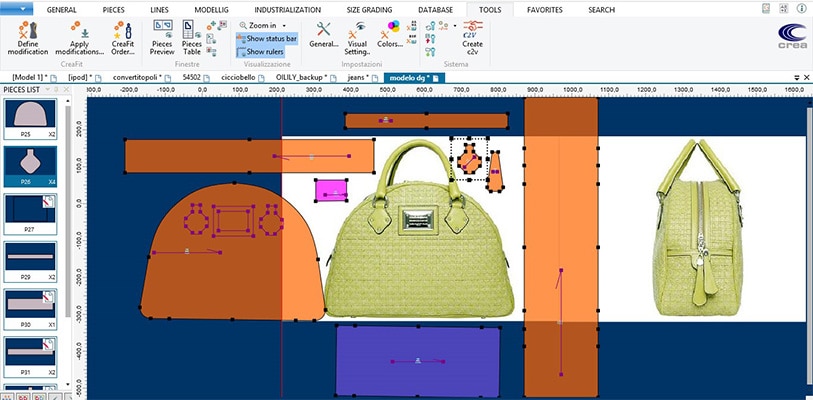Open the Pieces List panel options arrow

tap(48, 89)
